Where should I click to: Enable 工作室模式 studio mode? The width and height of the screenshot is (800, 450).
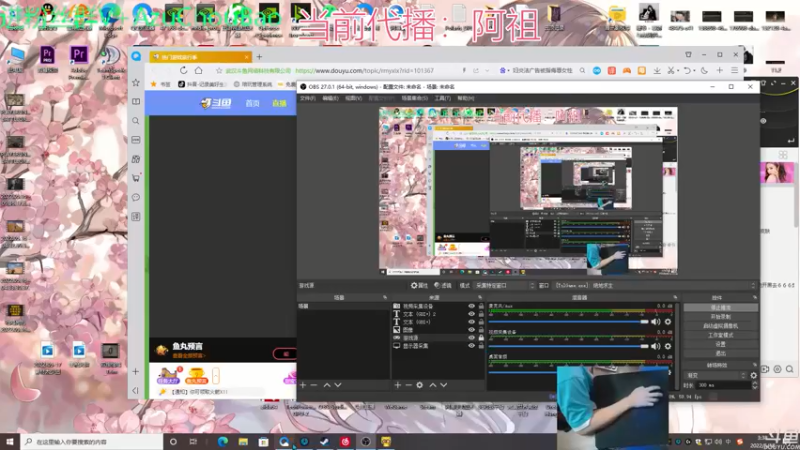click(720, 335)
